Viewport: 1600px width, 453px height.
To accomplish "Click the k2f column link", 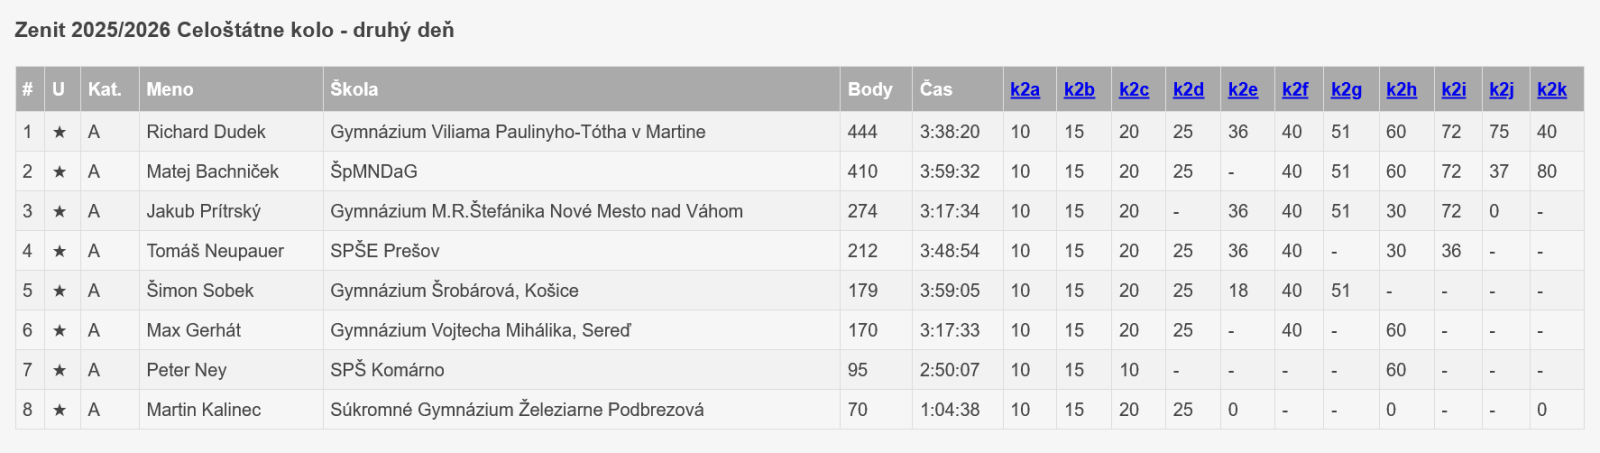I will click(1295, 90).
